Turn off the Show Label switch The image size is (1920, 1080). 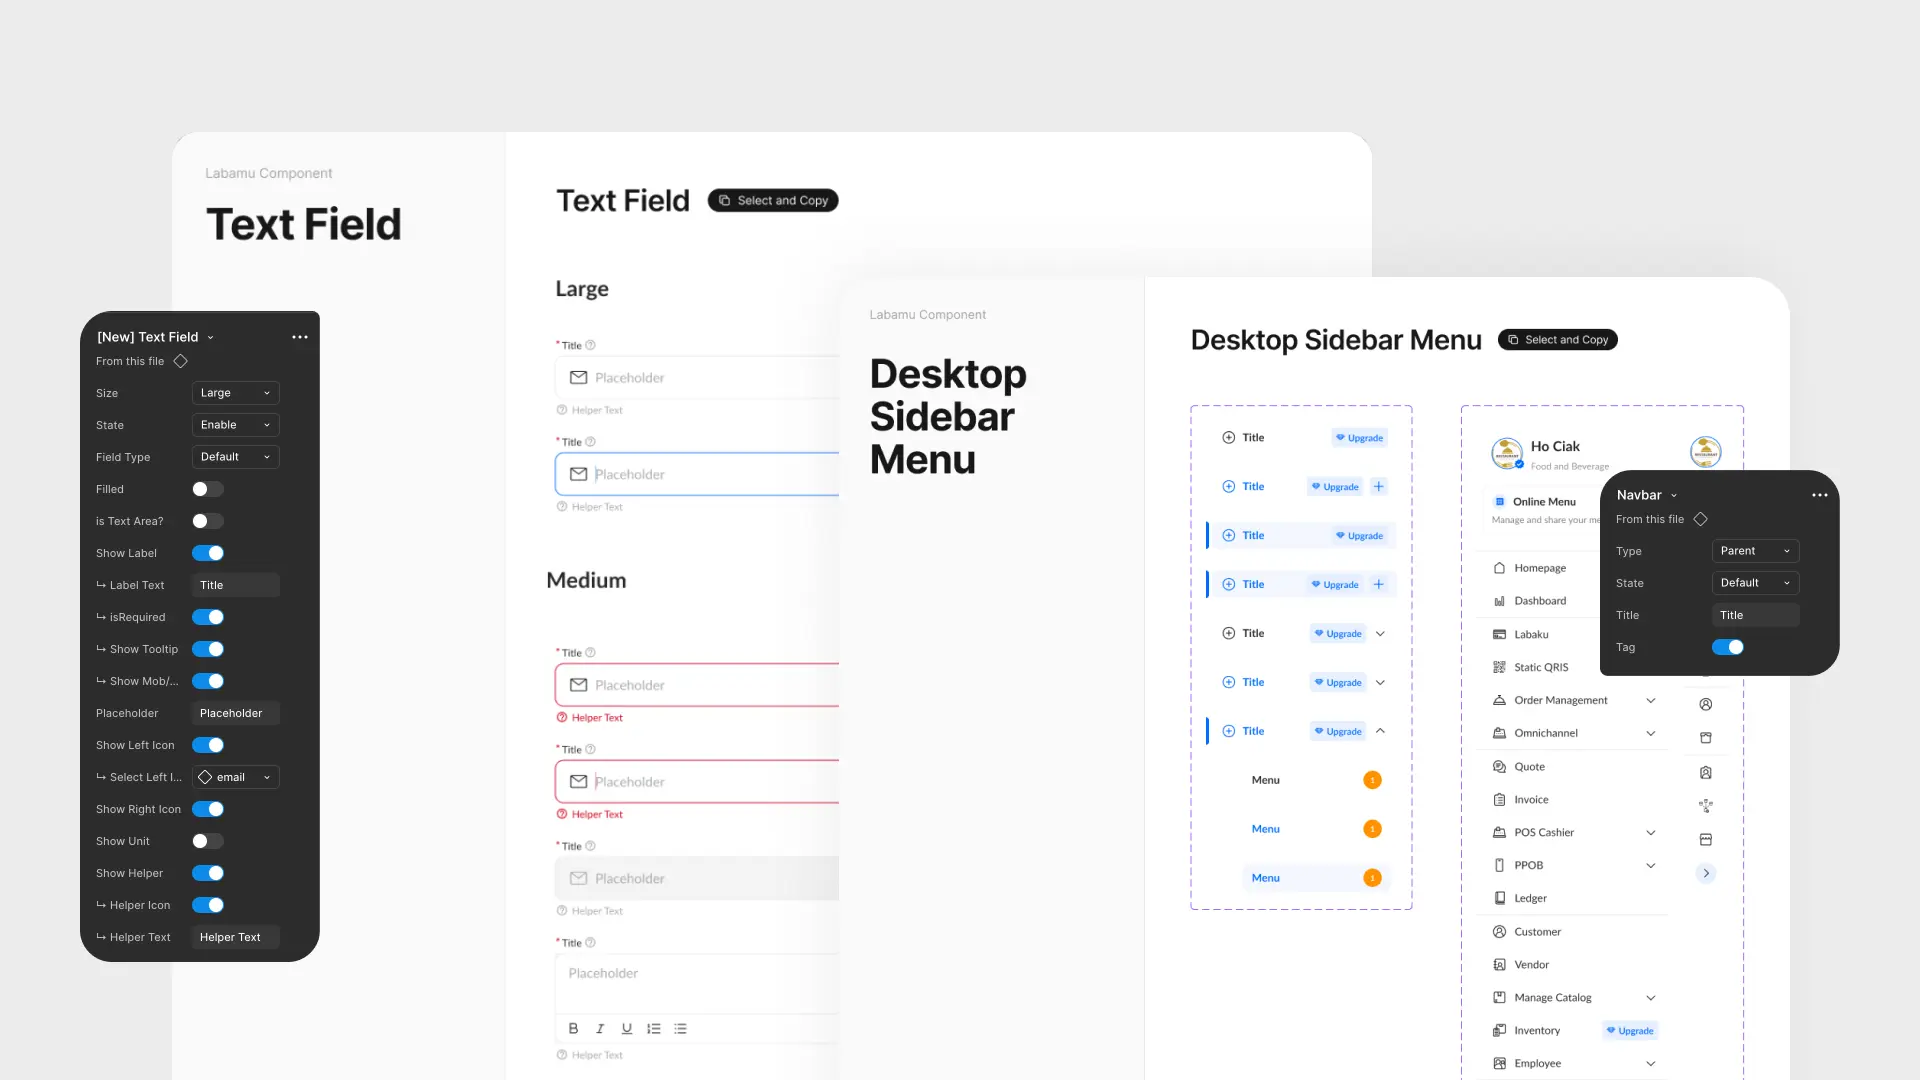click(208, 553)
